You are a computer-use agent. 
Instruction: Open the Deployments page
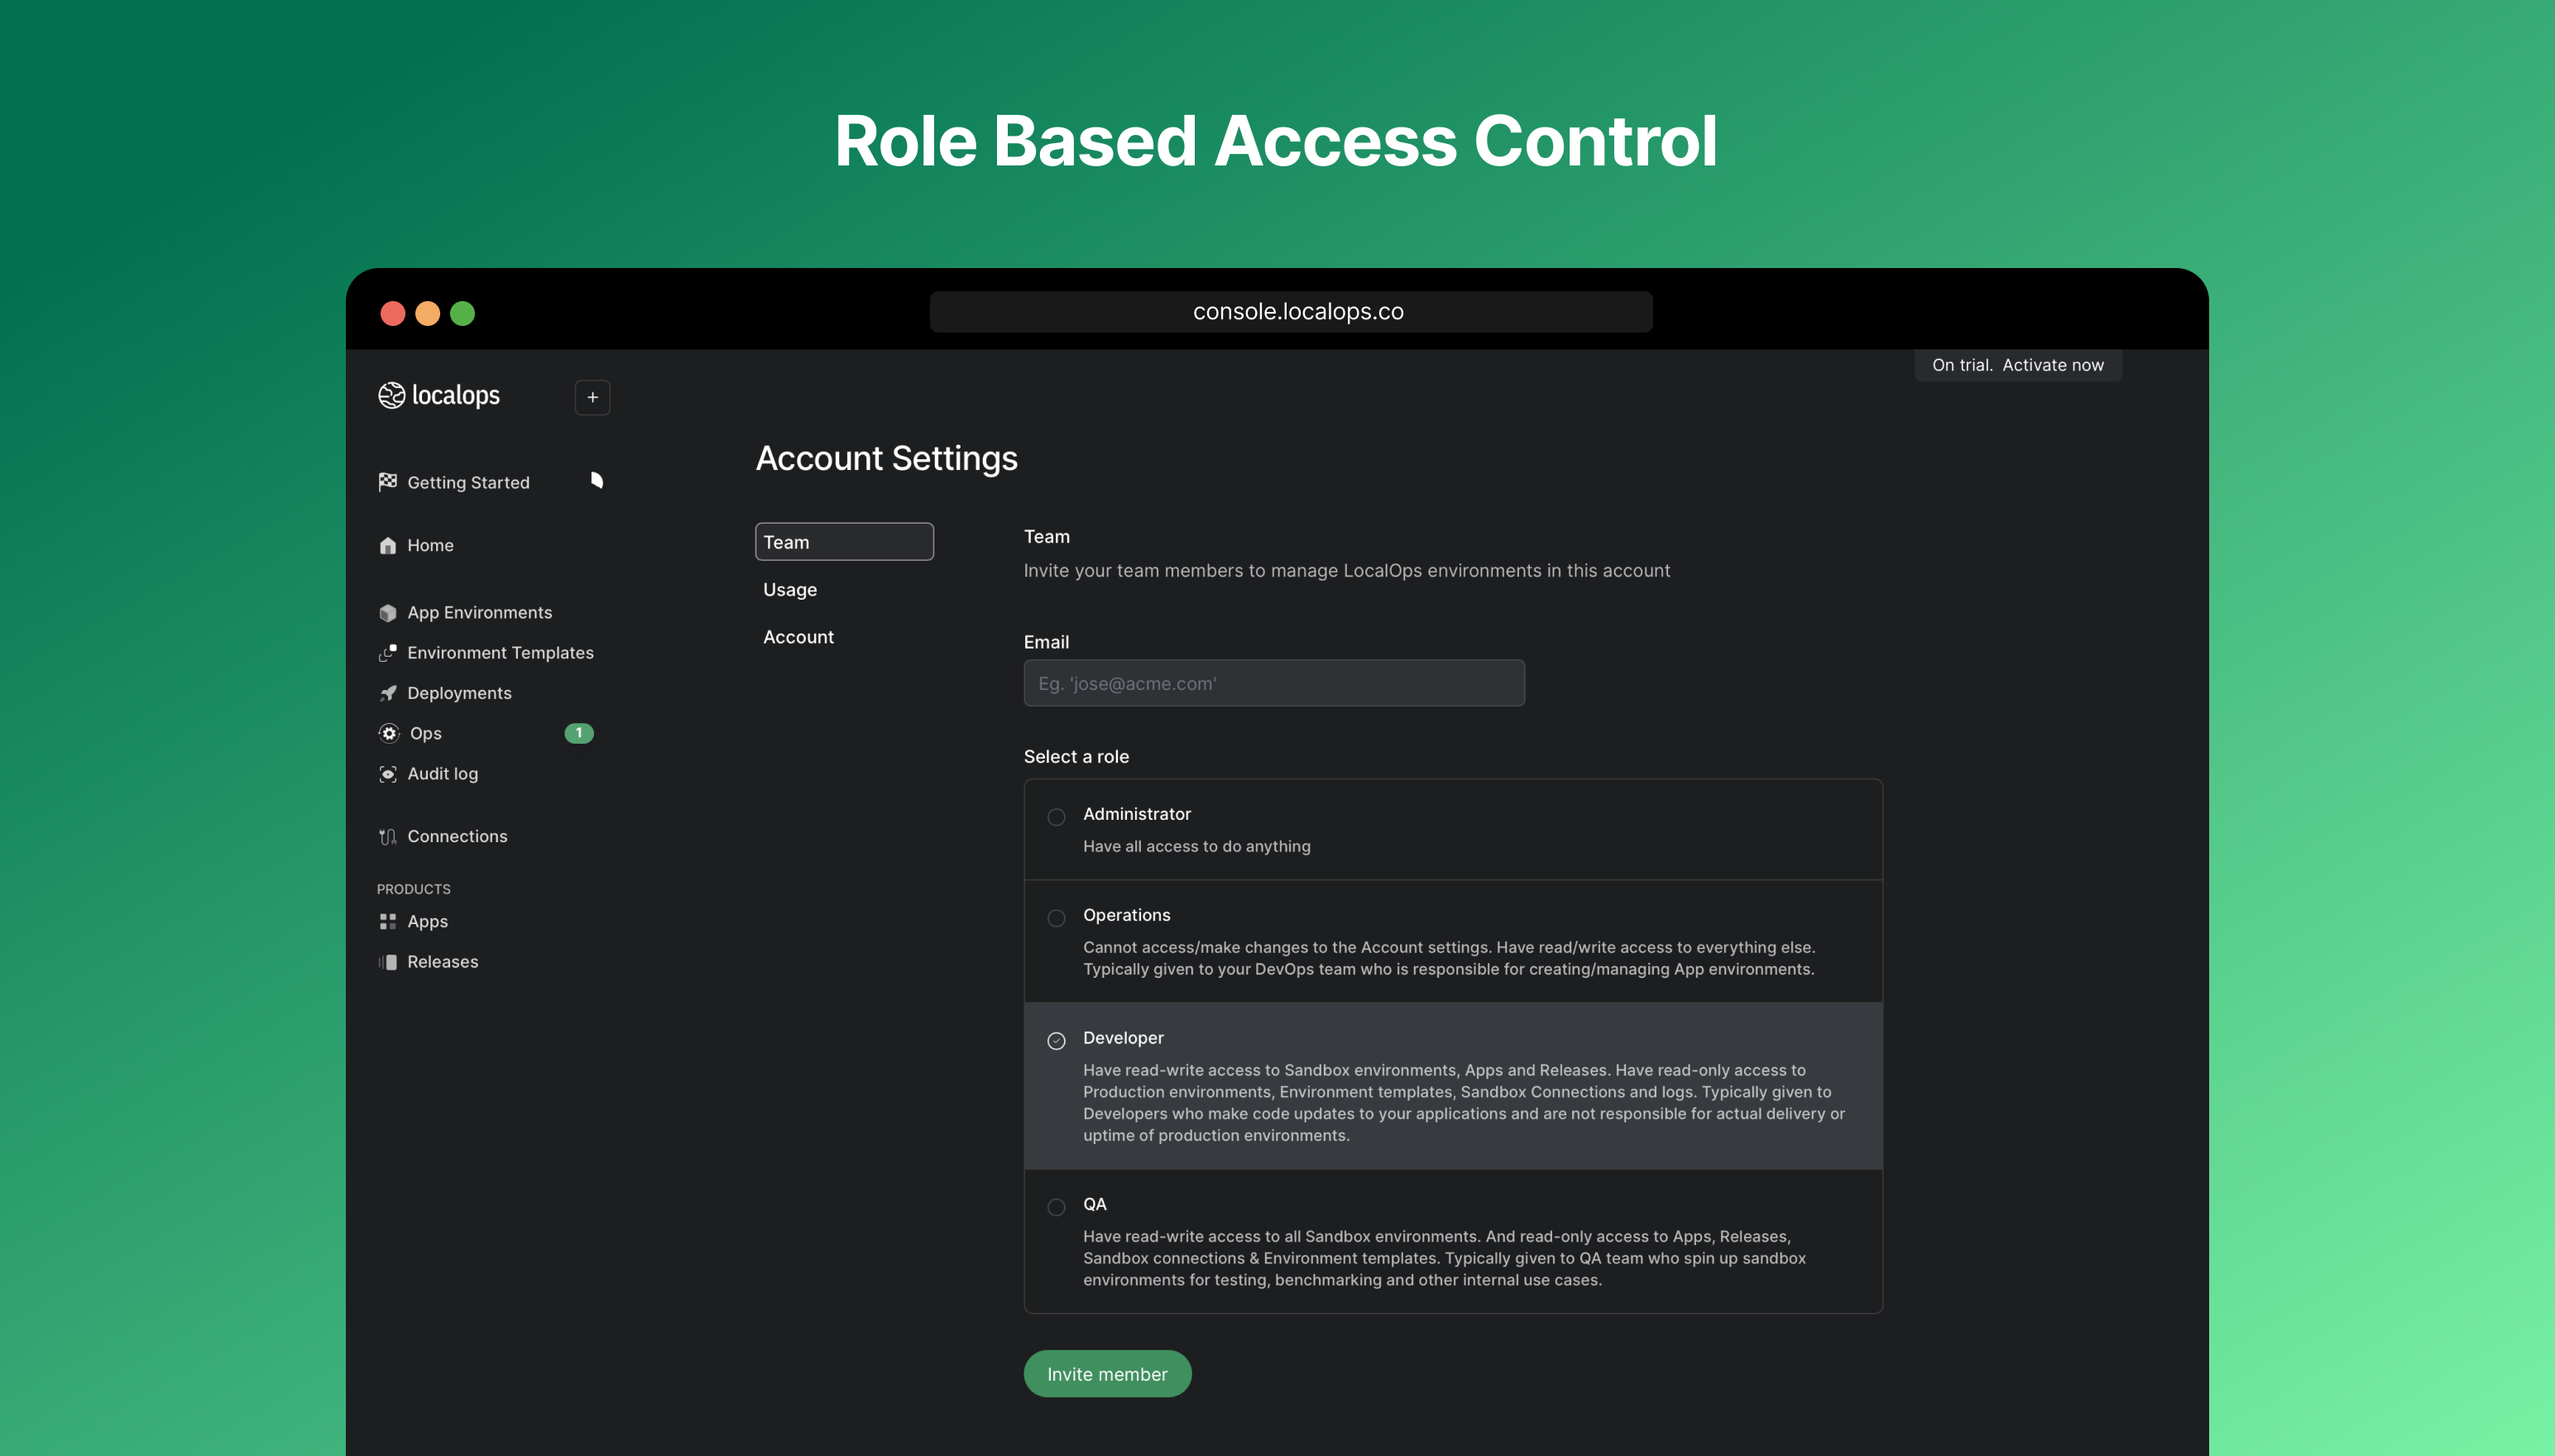[459, 693]
